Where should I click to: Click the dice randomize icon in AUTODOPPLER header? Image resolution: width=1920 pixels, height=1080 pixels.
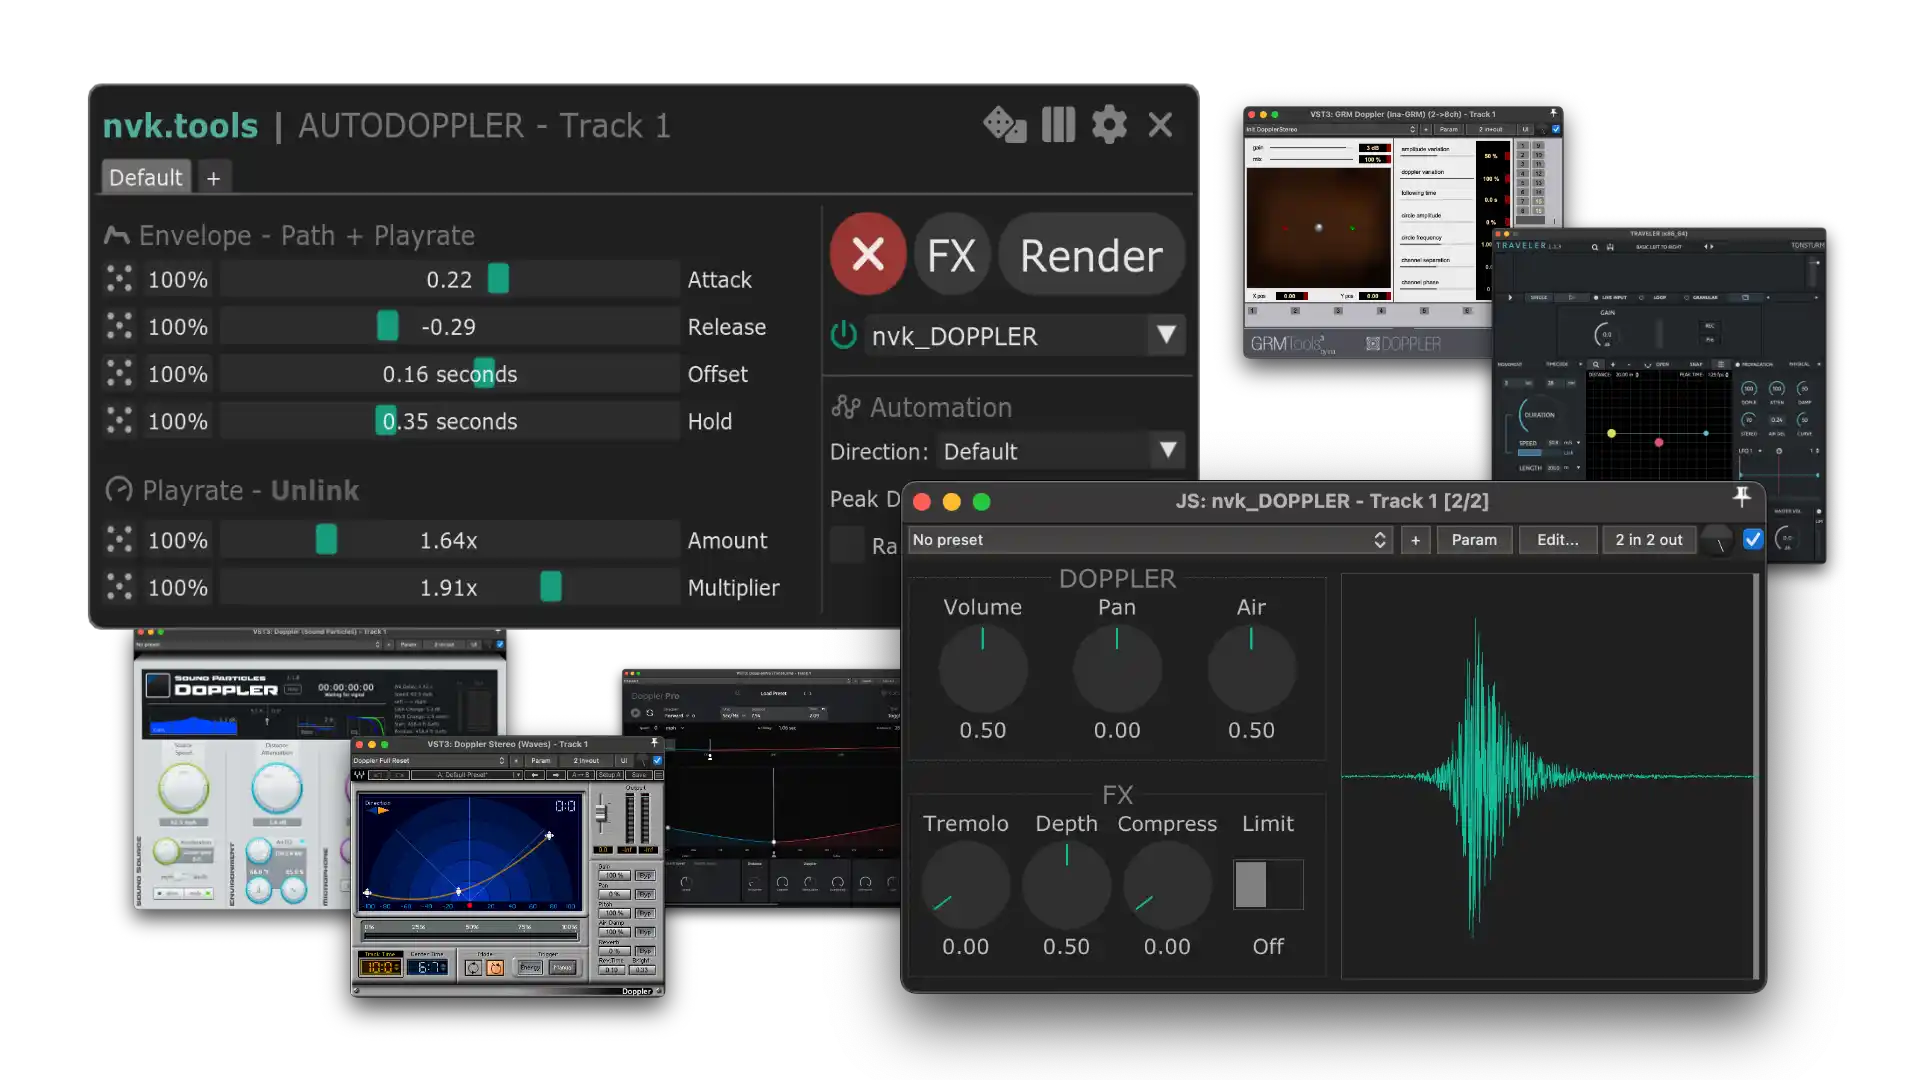click(1006, 124)
